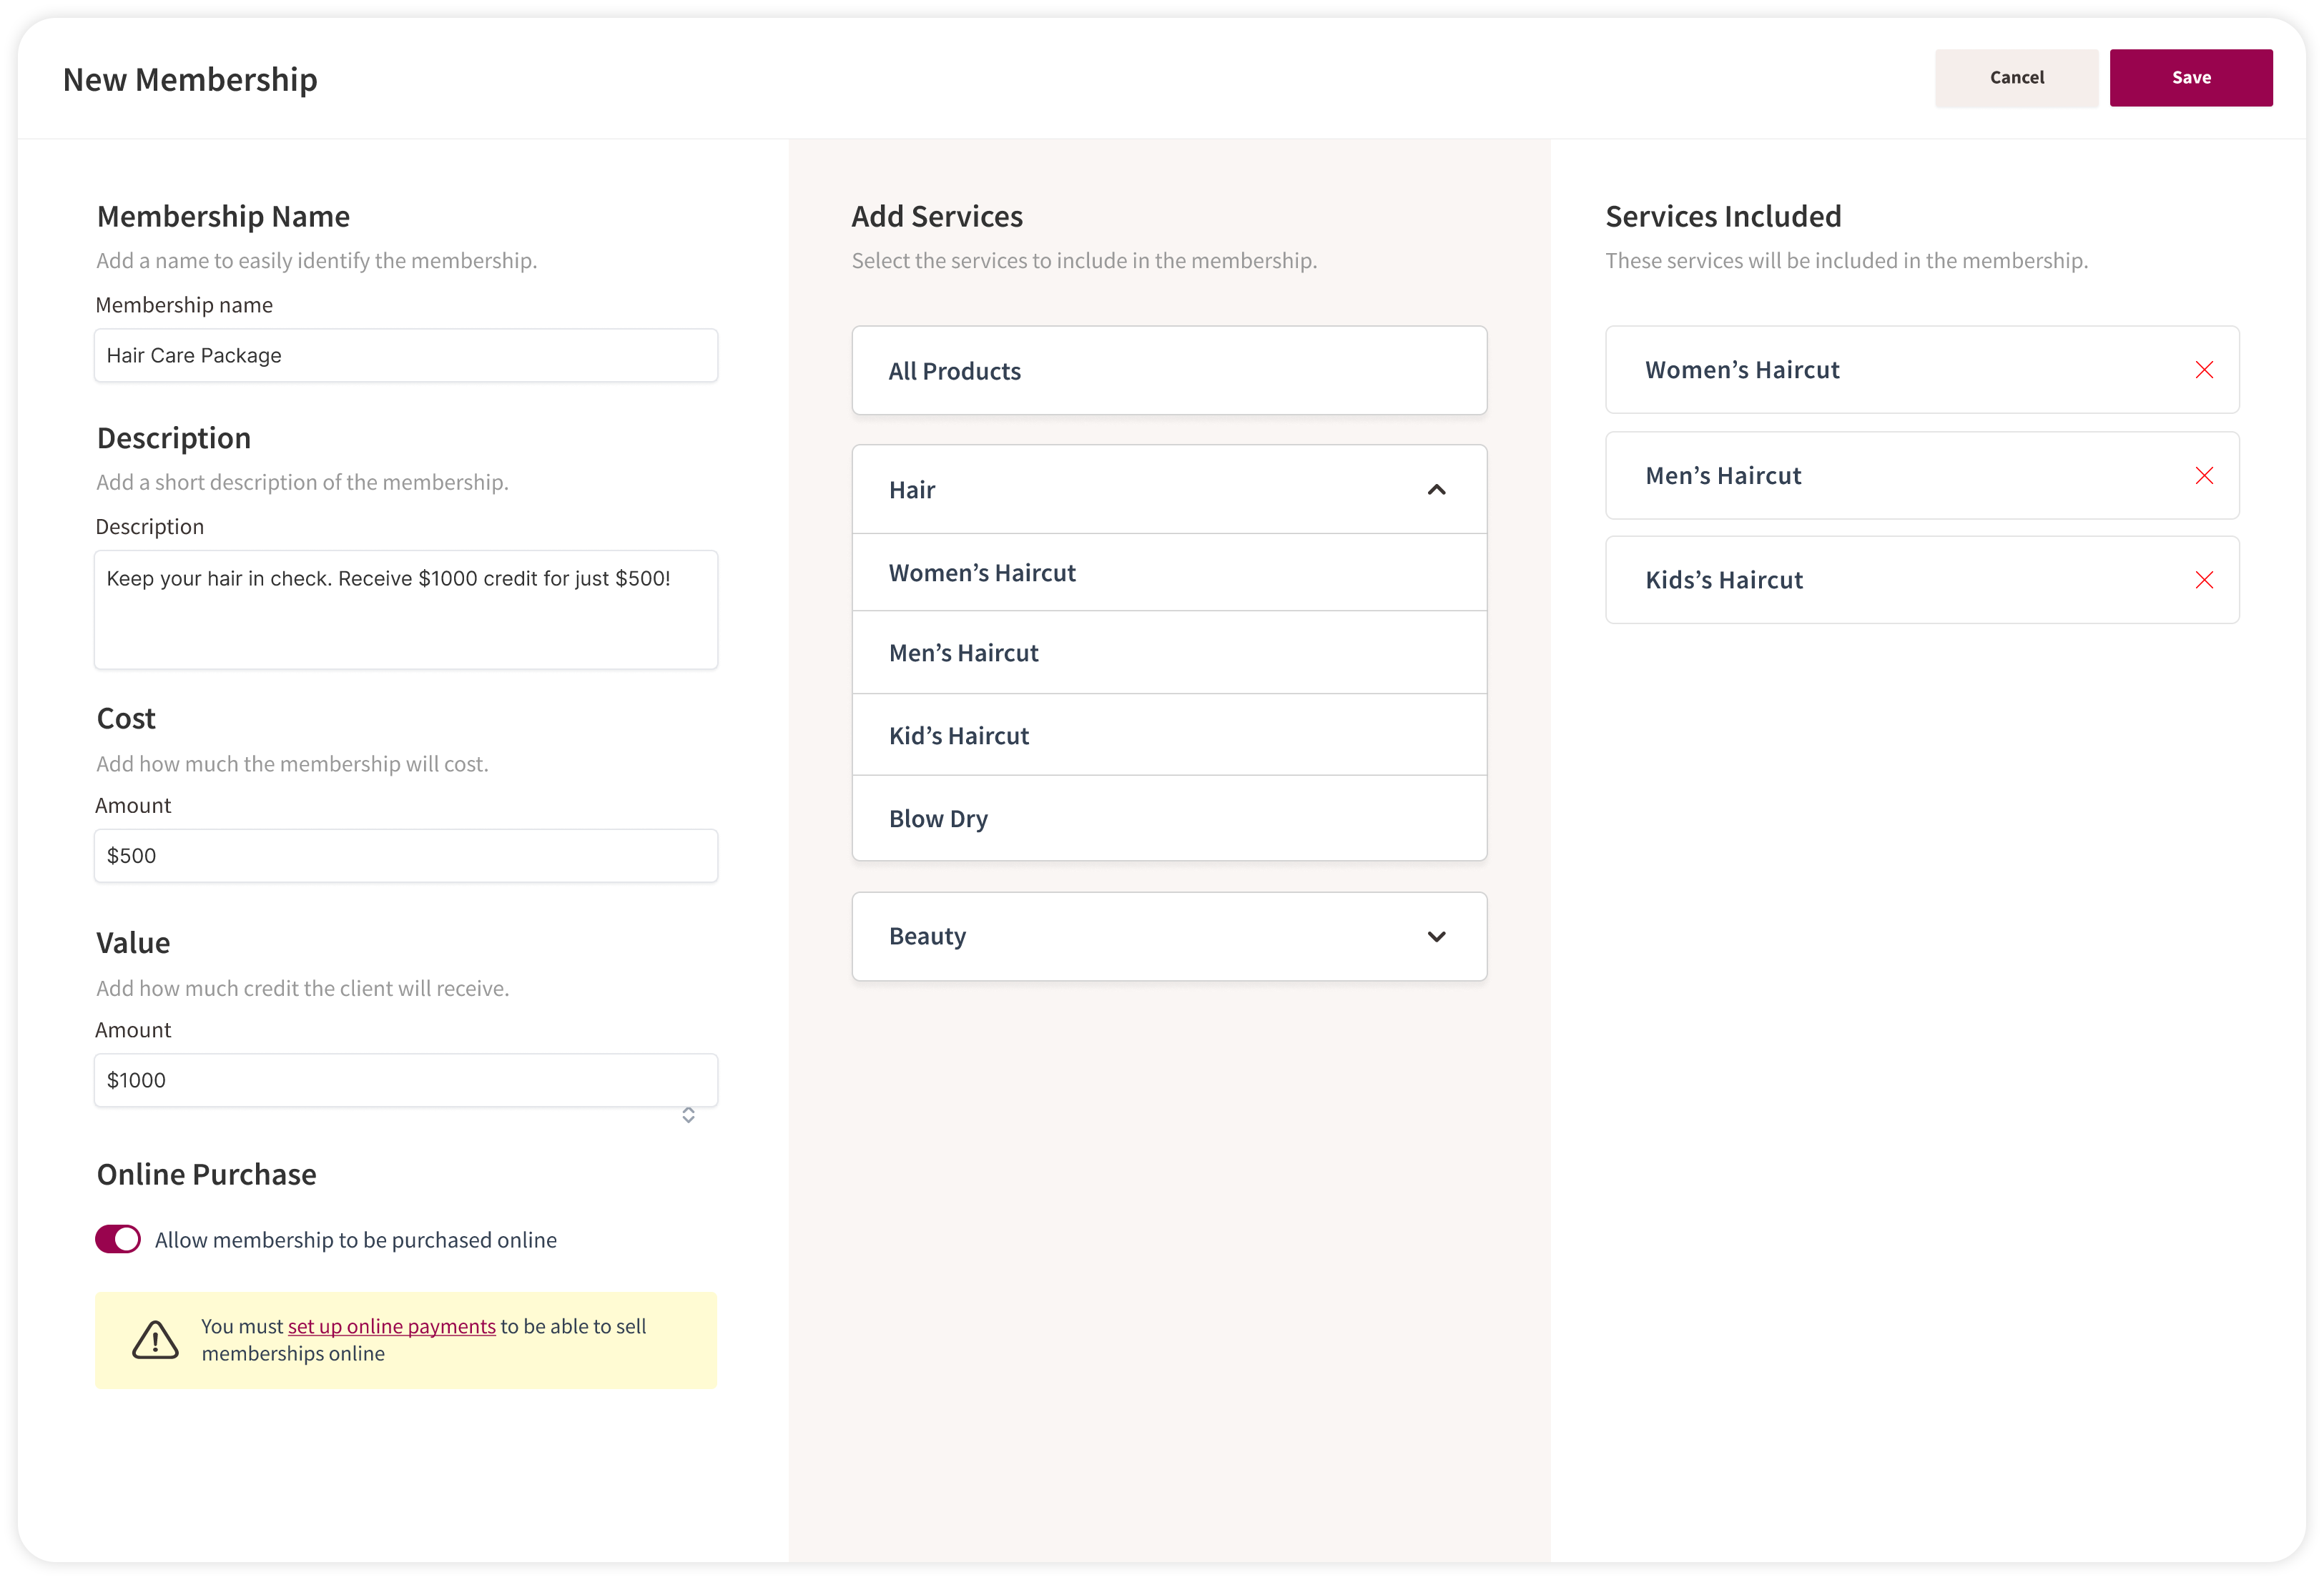Click Women's Haircut name in Services Included
Image resolution: width=2324 pixels, height=1580 pixels.
tap(1742, 370)
